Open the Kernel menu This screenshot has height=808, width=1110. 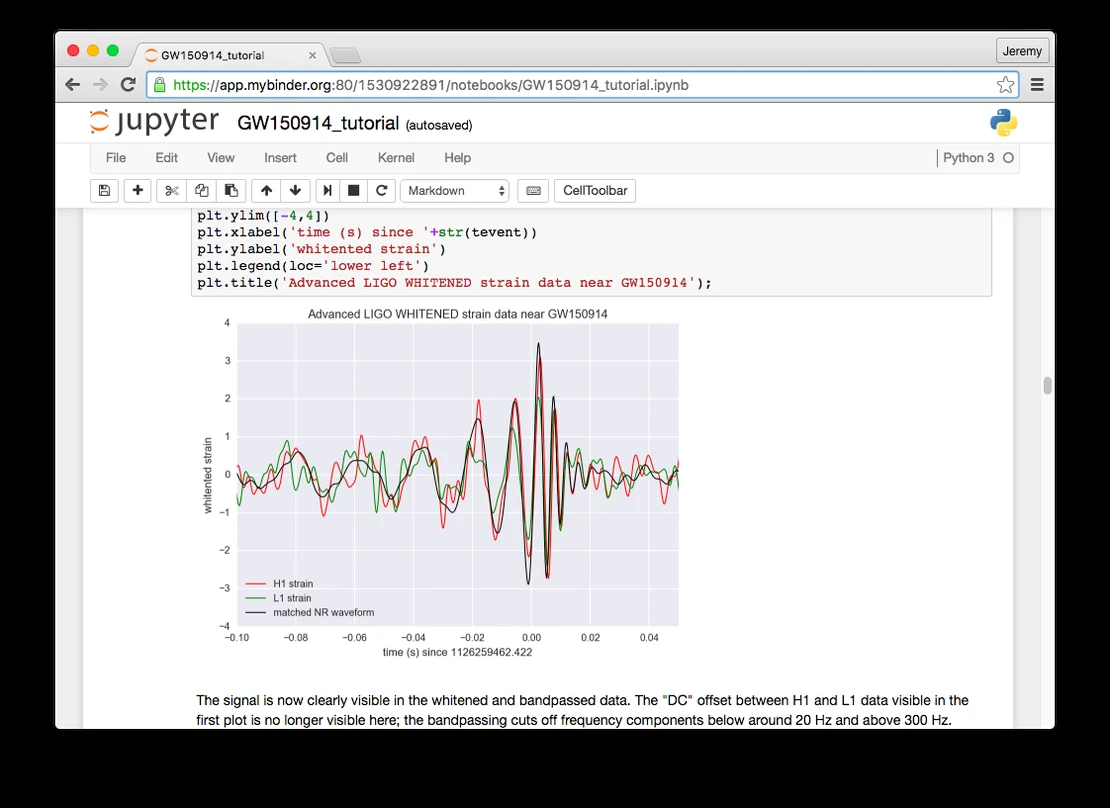[x=396, y=158]
